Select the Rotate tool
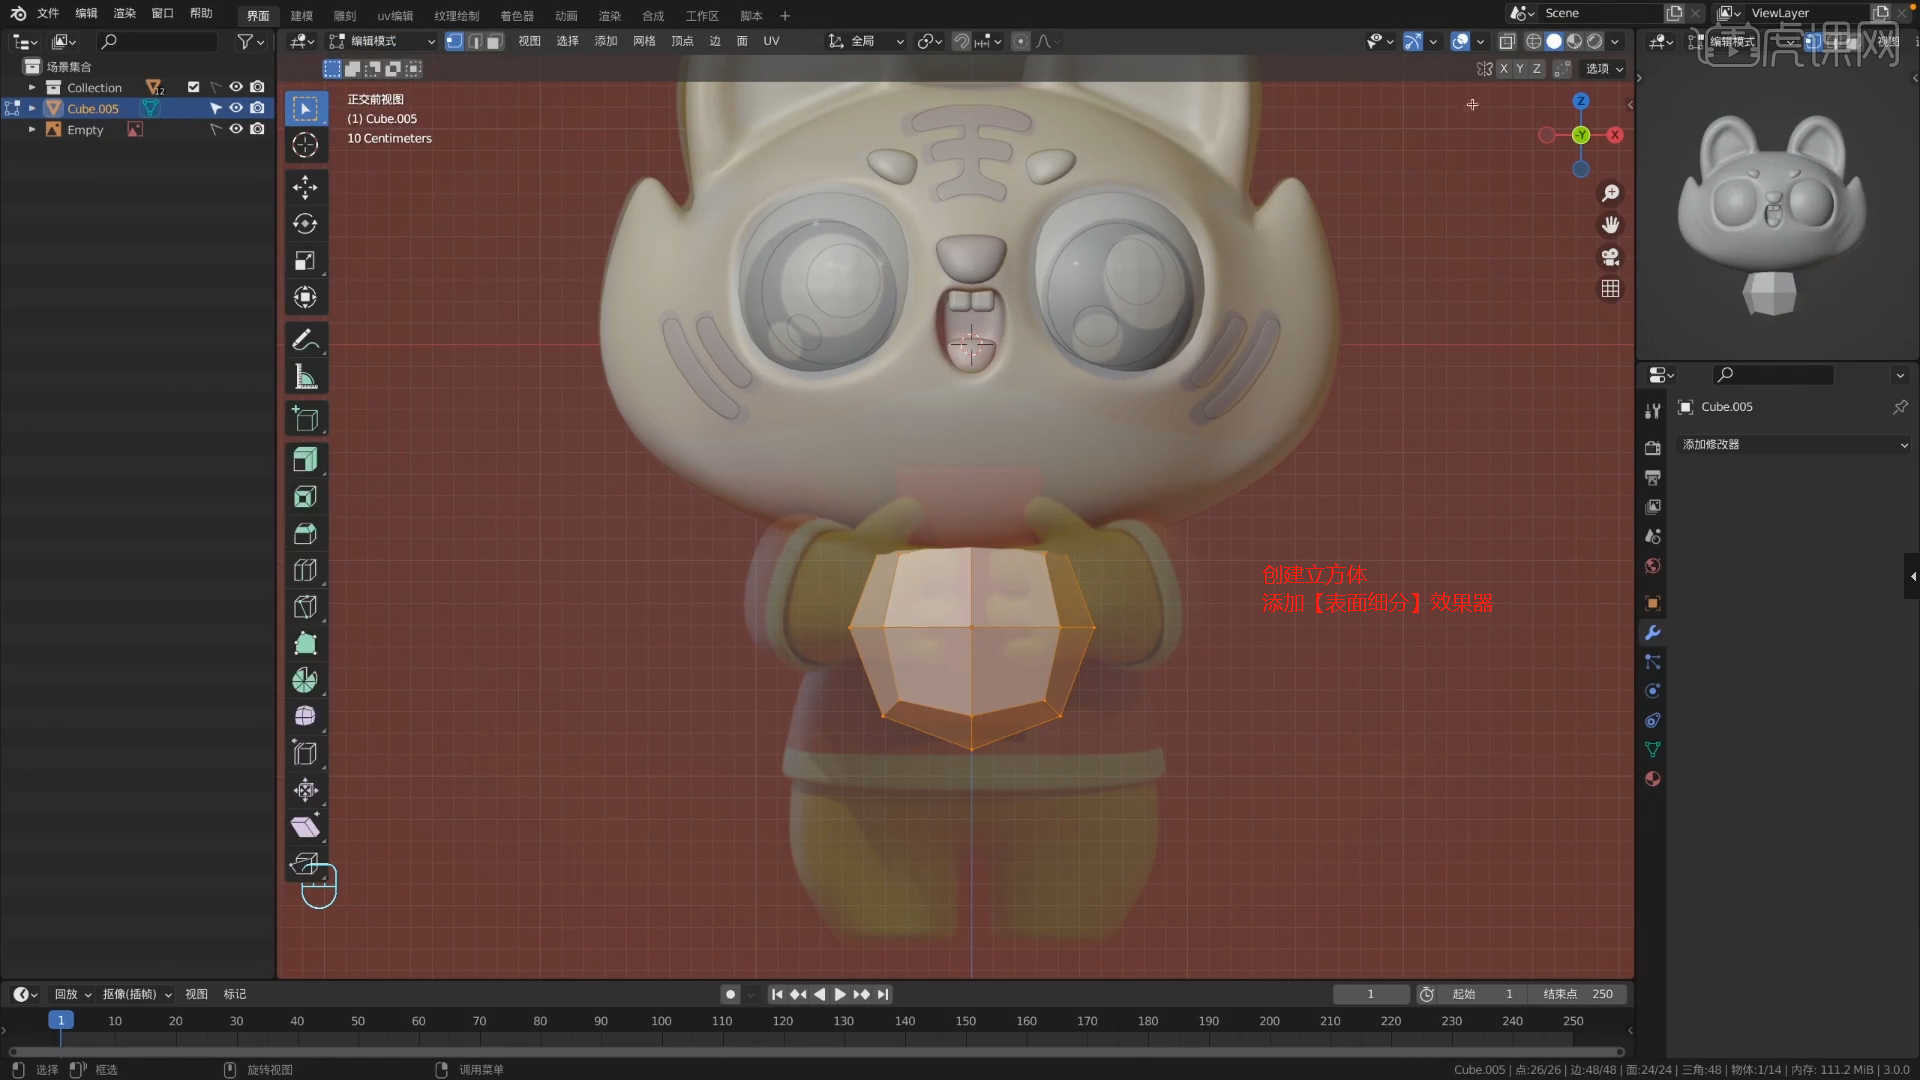The image size is (1920, 1080). click(x=305, y=224)
